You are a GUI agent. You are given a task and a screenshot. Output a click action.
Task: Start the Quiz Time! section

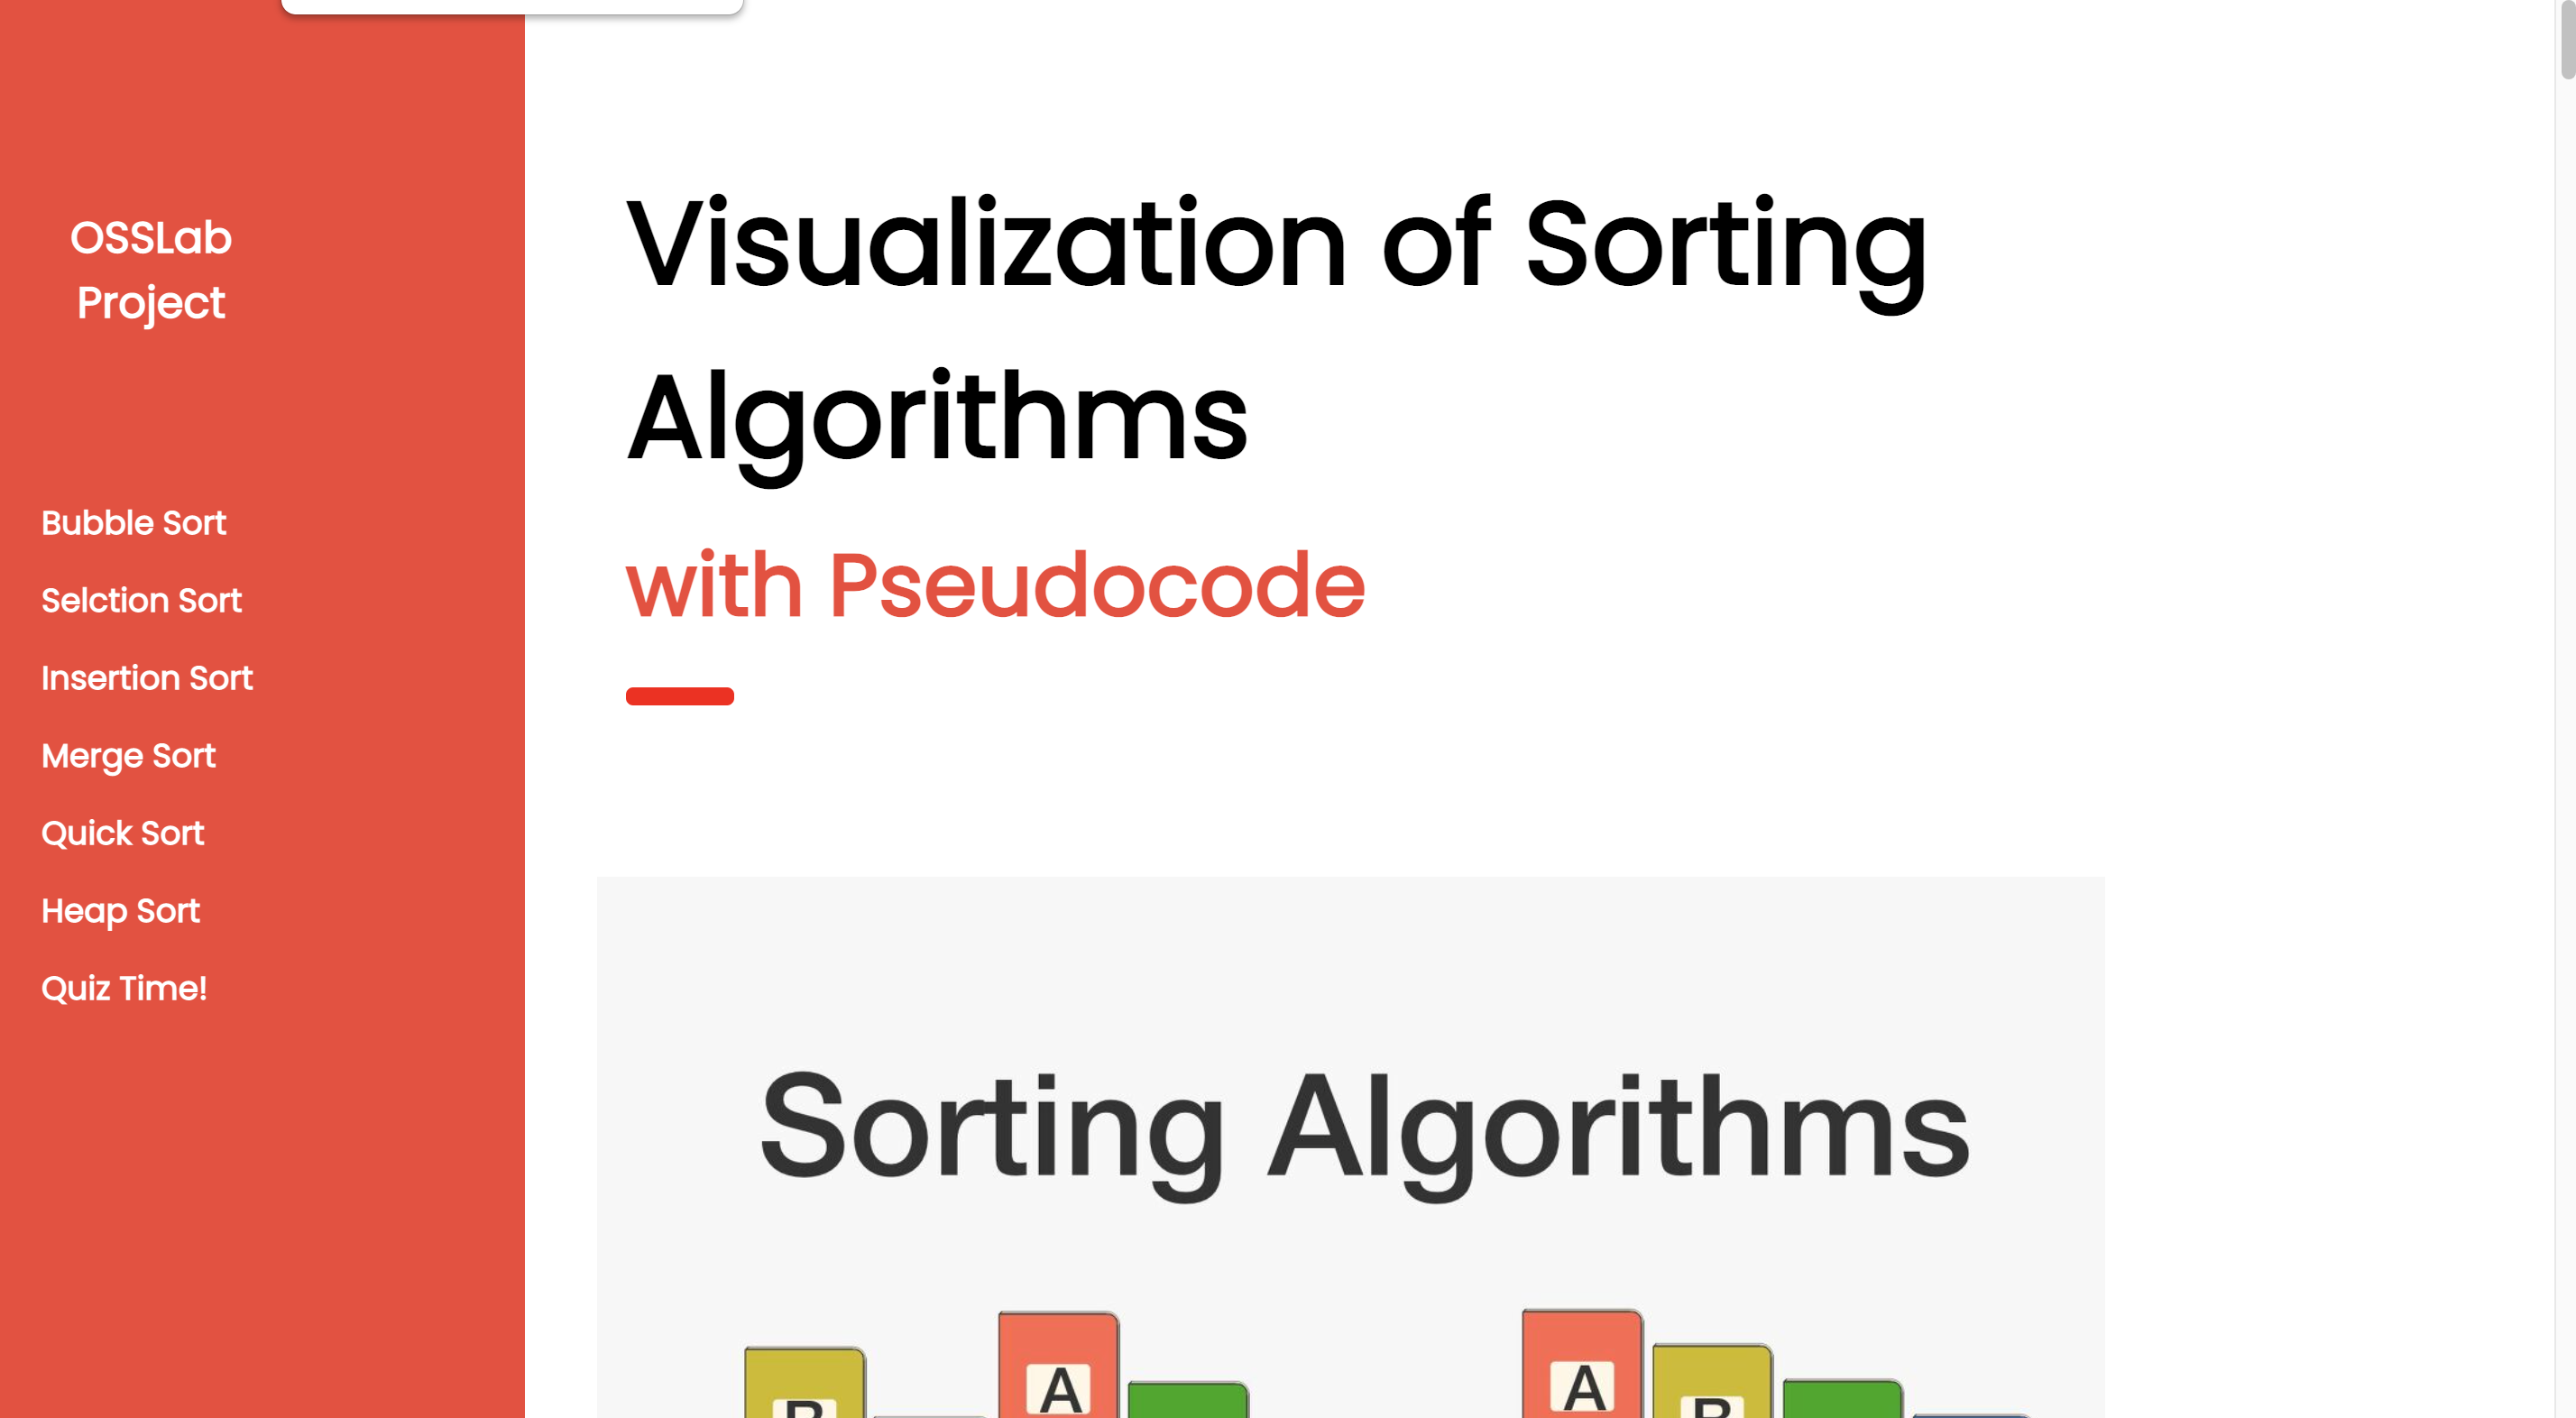[124, 988]
